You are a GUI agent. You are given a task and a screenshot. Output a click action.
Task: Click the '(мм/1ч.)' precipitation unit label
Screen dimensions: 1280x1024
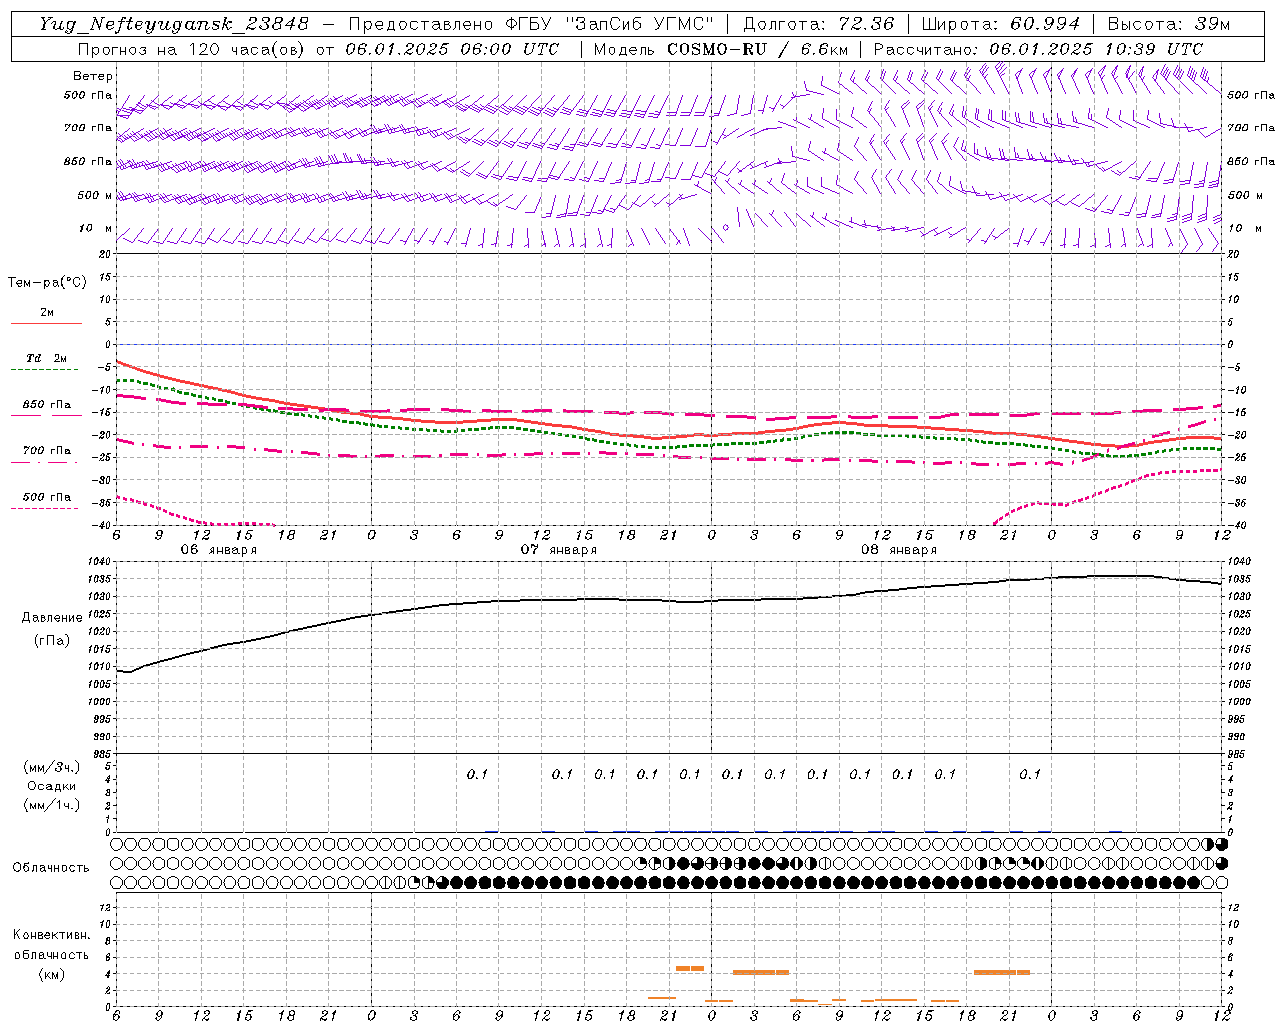click(52, 805)
